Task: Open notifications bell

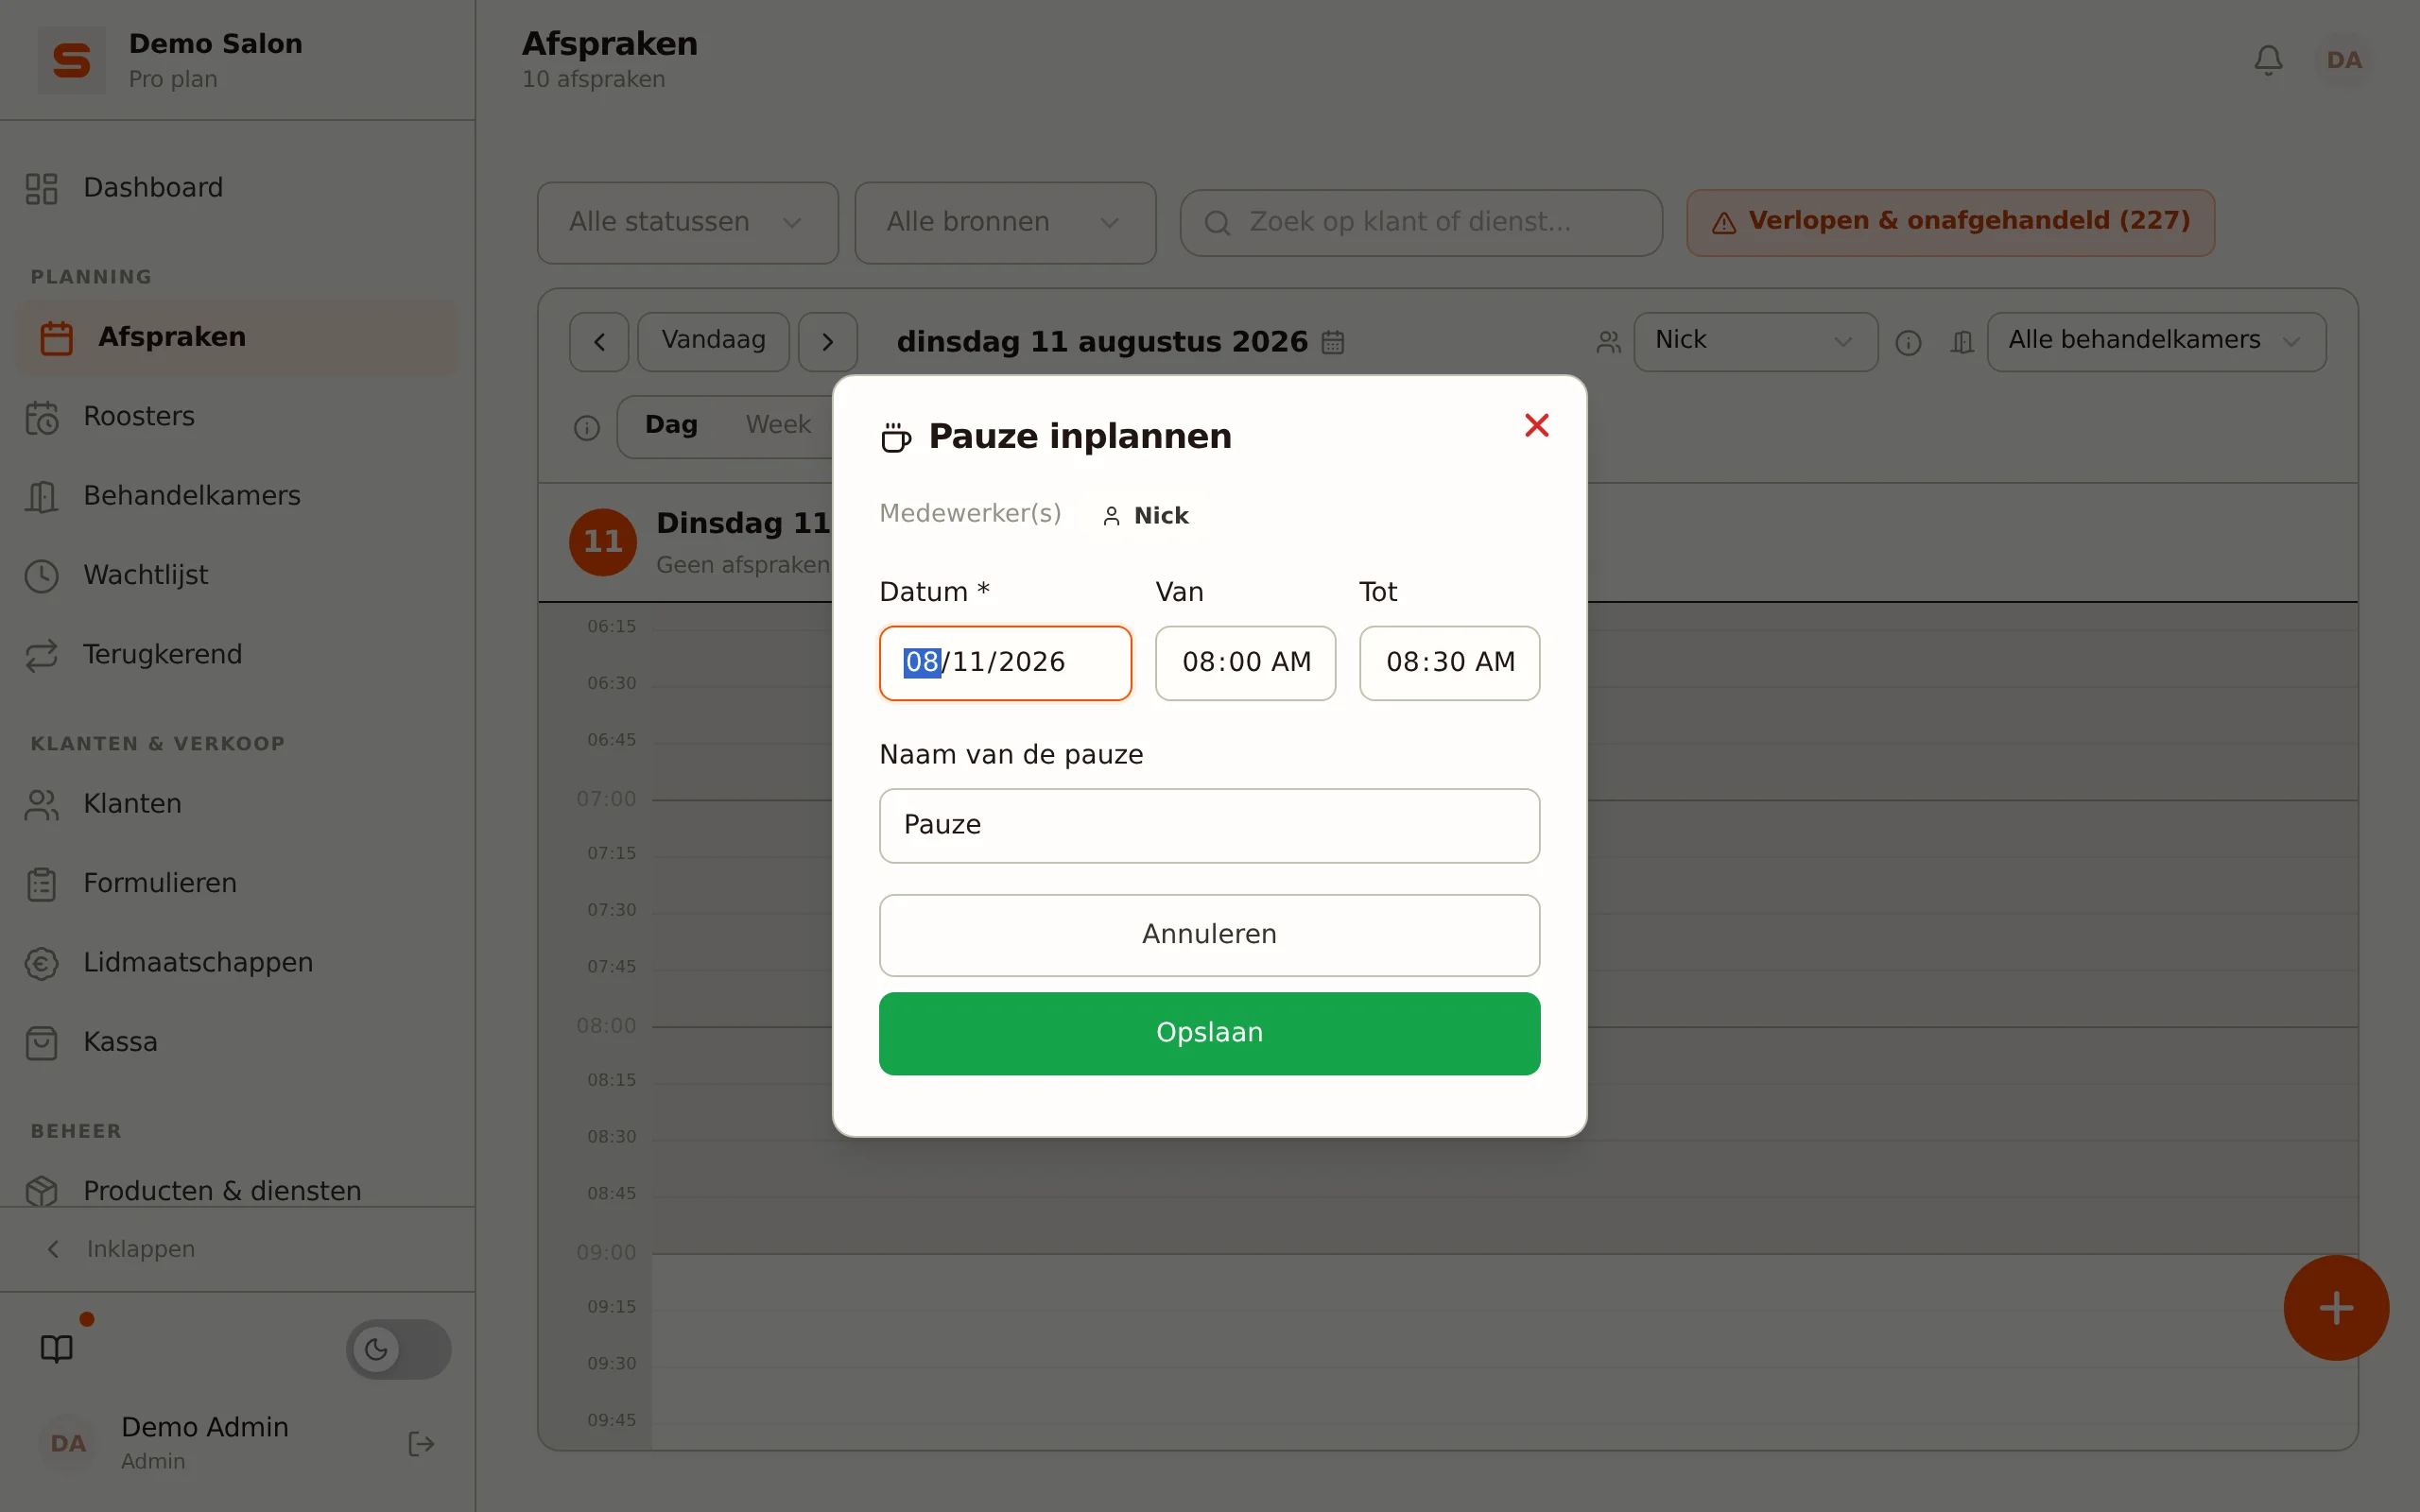Action: pyautogui.click(x=2268, y=60)
